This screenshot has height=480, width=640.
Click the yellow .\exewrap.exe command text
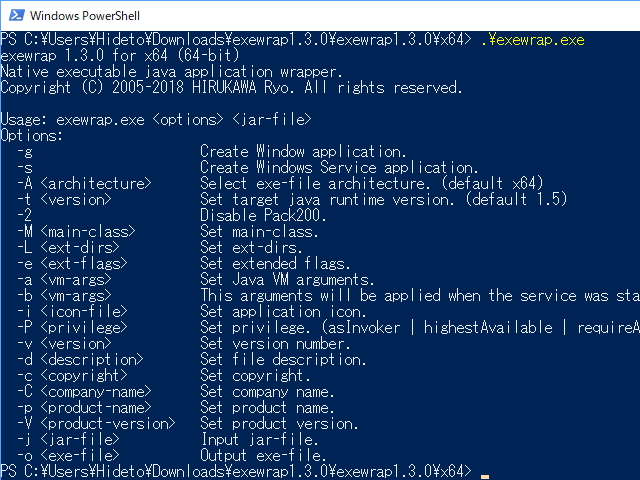click(531, 40)
